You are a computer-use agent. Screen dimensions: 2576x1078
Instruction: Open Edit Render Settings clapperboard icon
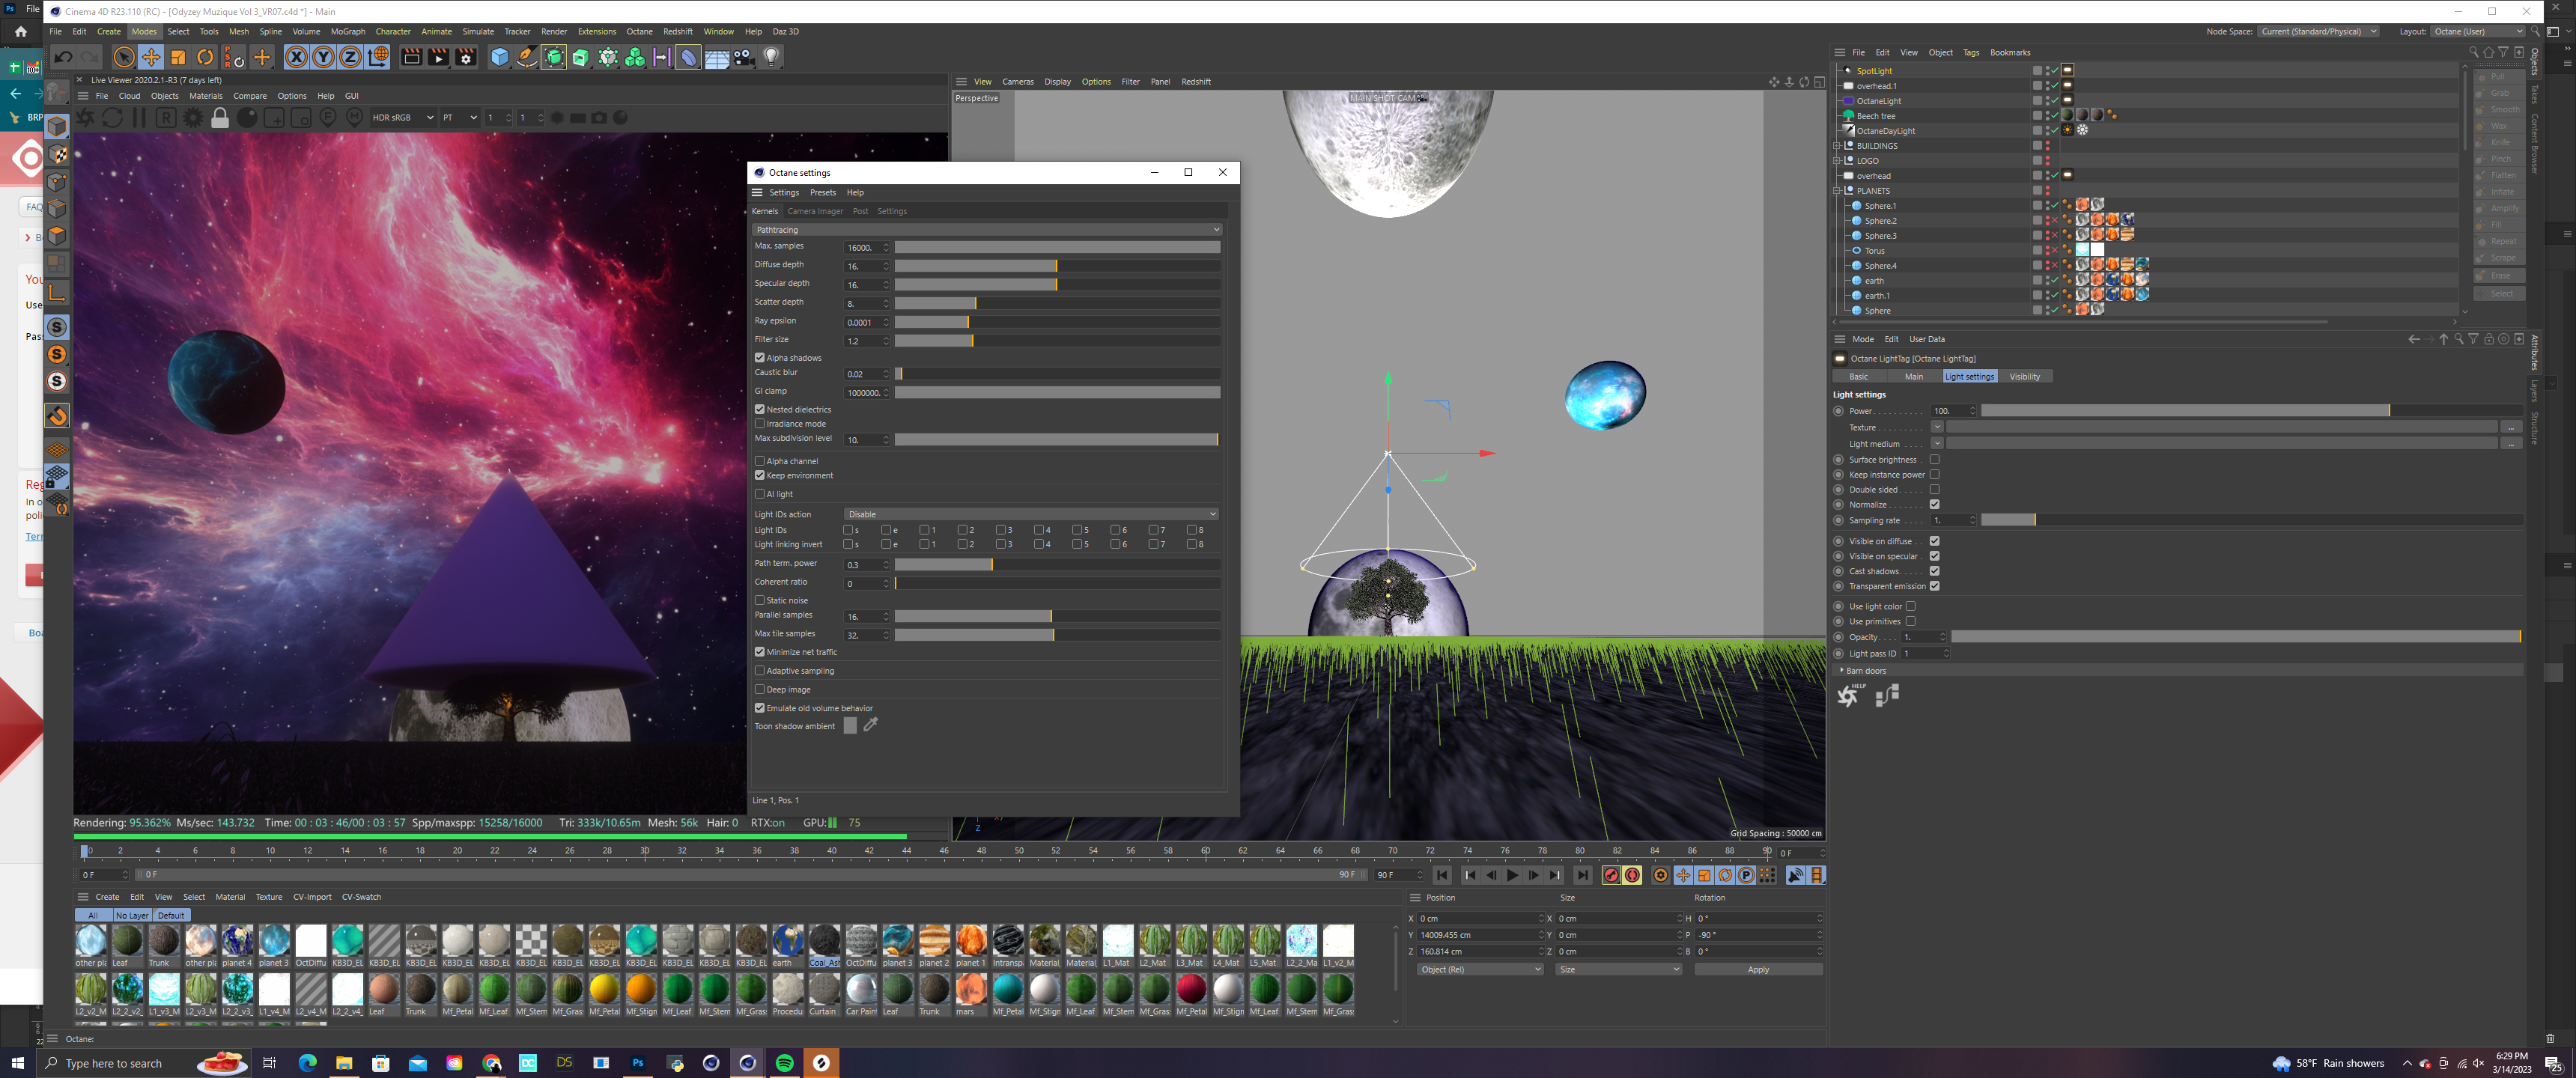tap(466, 58)
